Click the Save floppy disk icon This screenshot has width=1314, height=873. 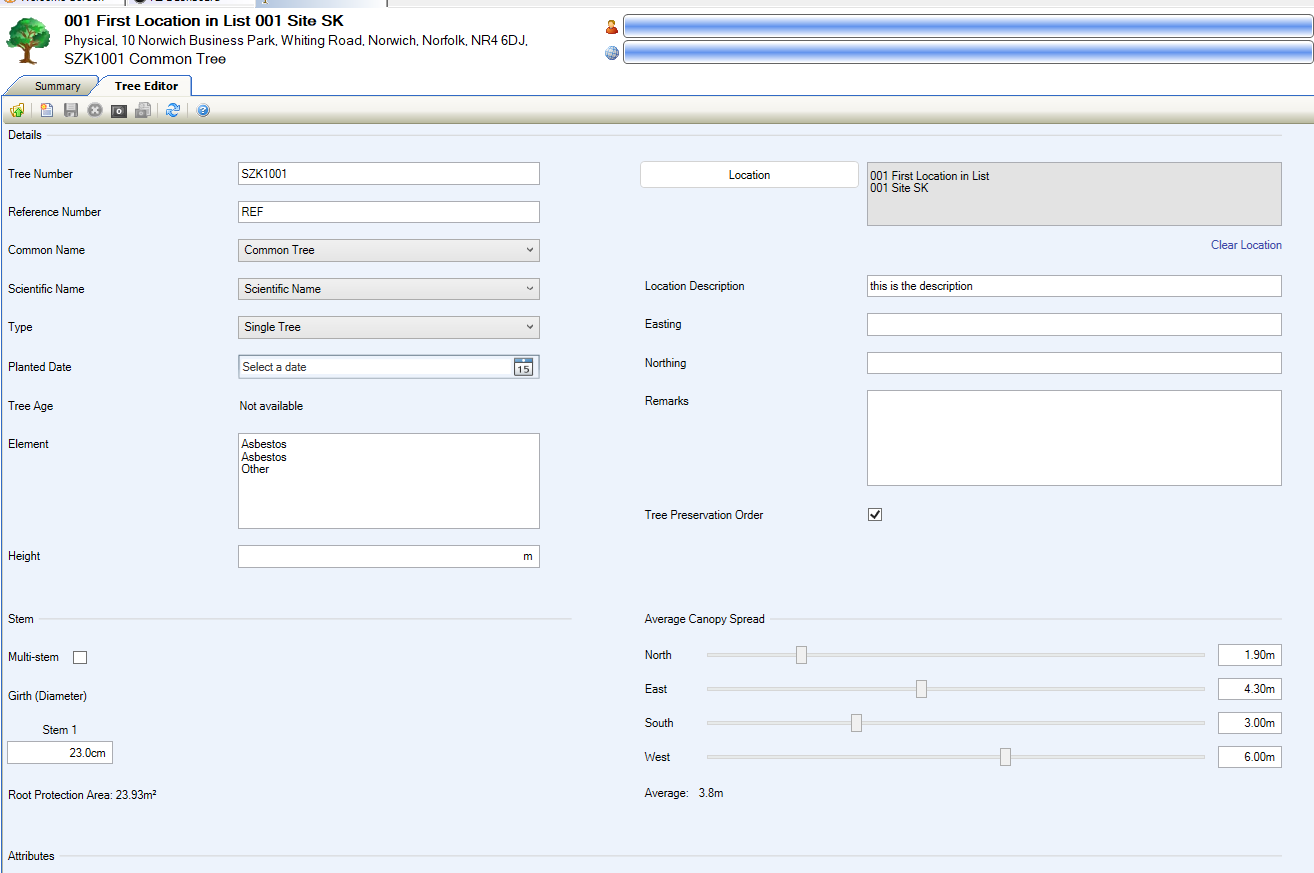coord(71,111)
